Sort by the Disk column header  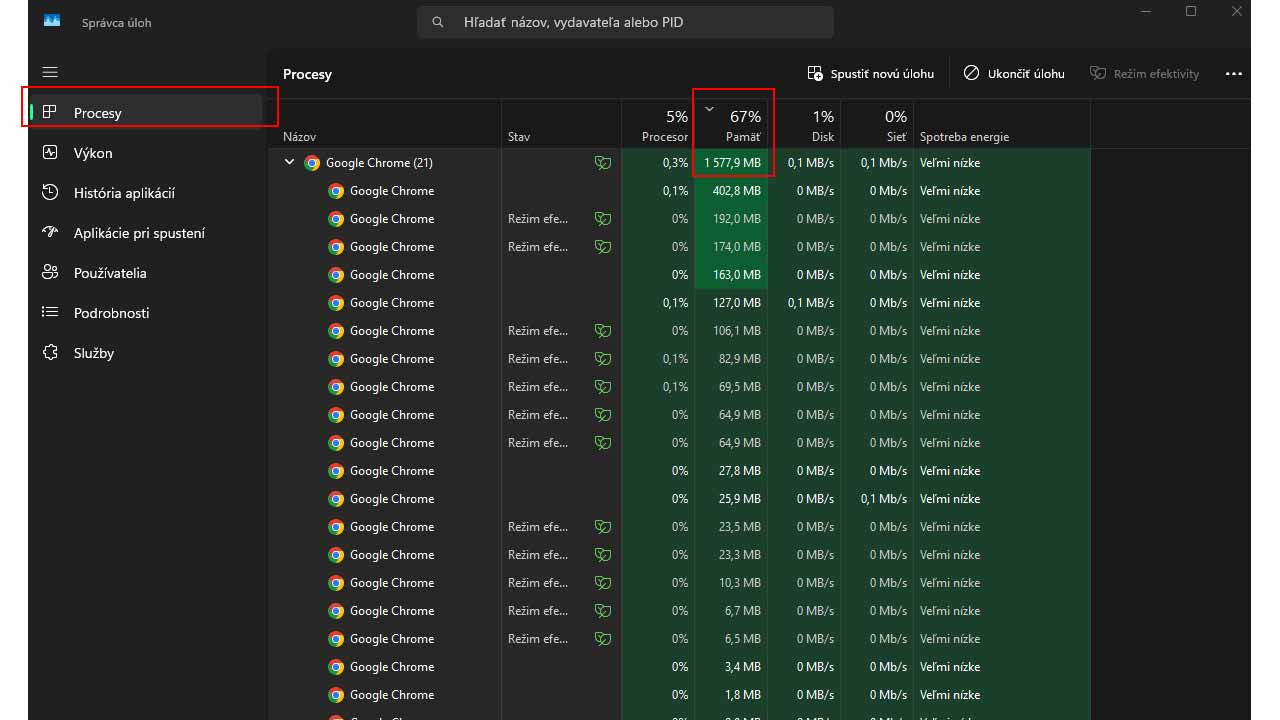[x=804, y=124]
